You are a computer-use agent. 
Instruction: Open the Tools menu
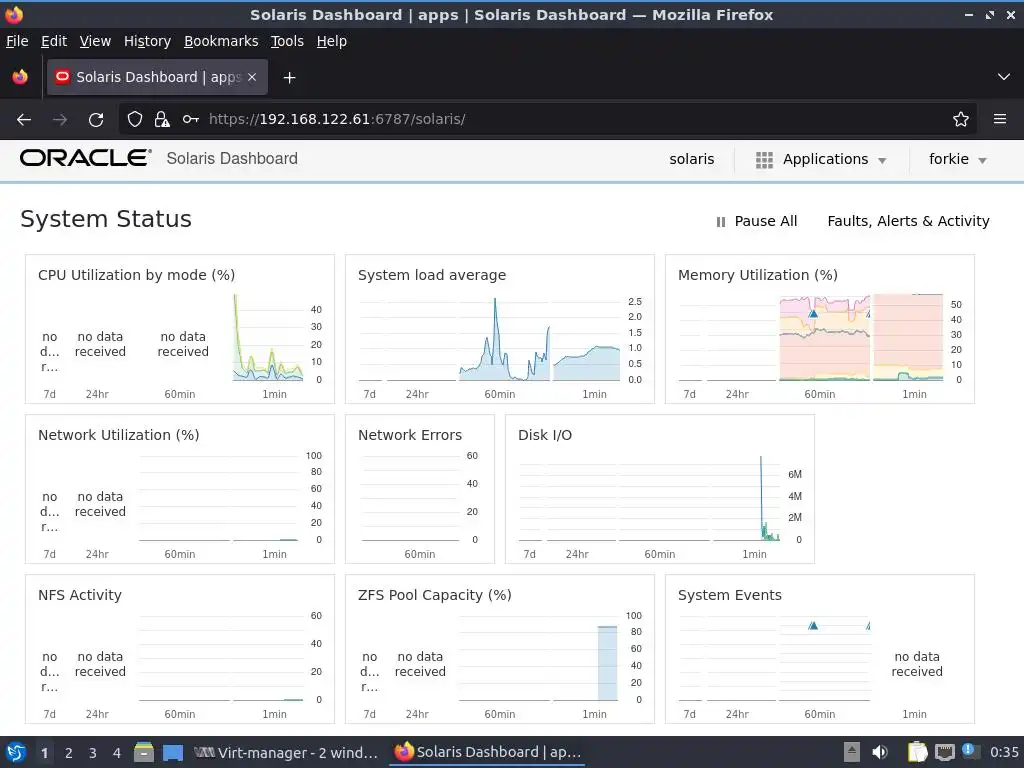(x=287, y=41)
